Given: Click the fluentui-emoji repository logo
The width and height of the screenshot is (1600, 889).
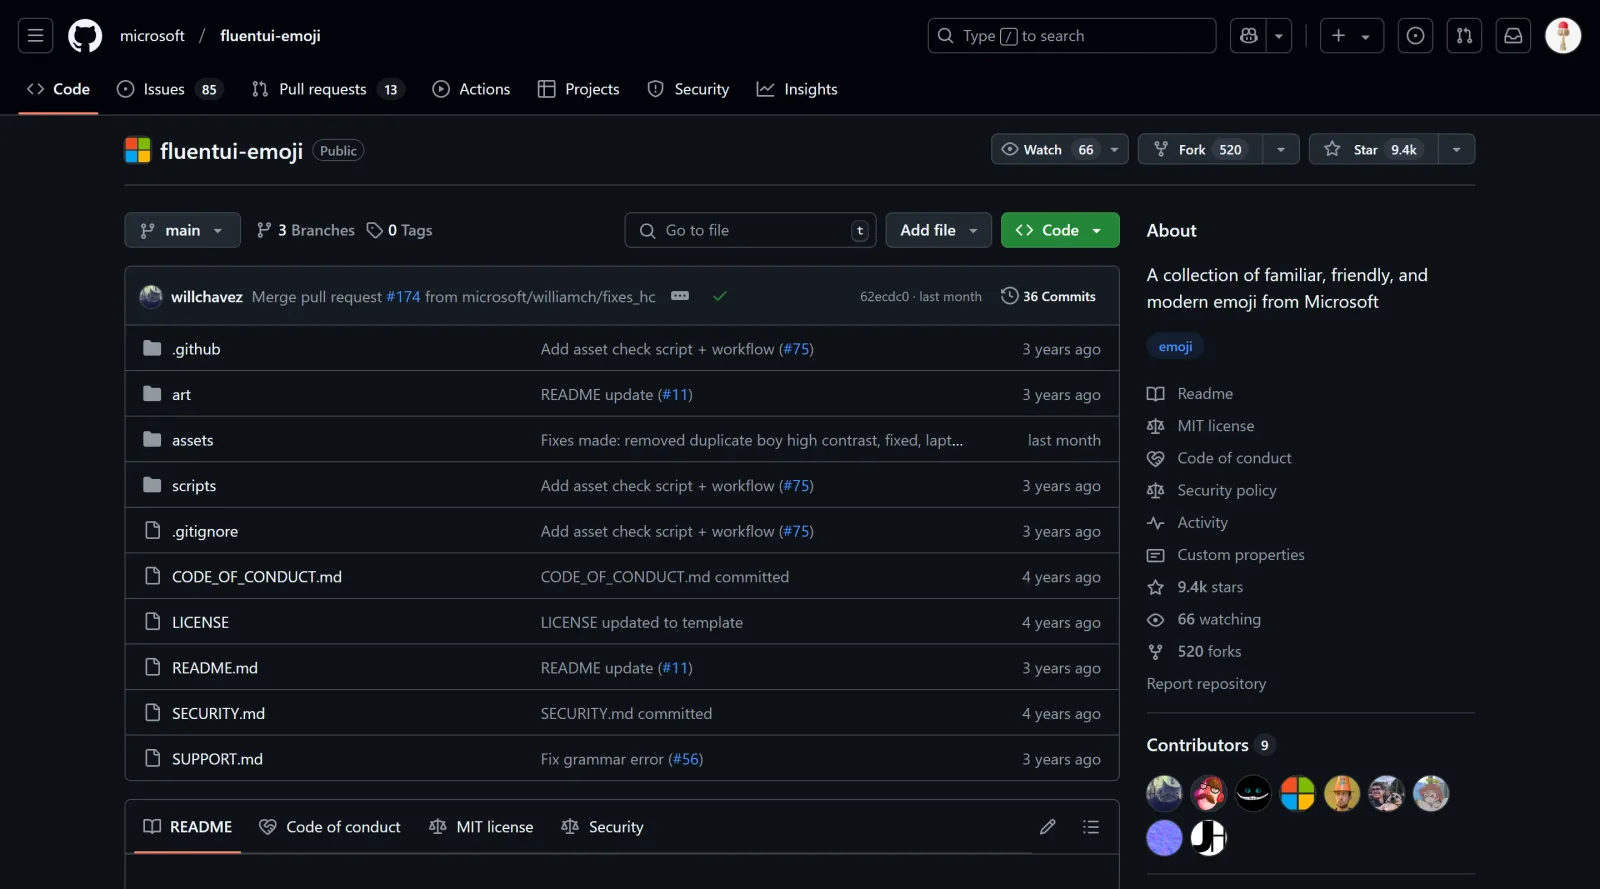Looking at the screenshot, I should point(137,150).
